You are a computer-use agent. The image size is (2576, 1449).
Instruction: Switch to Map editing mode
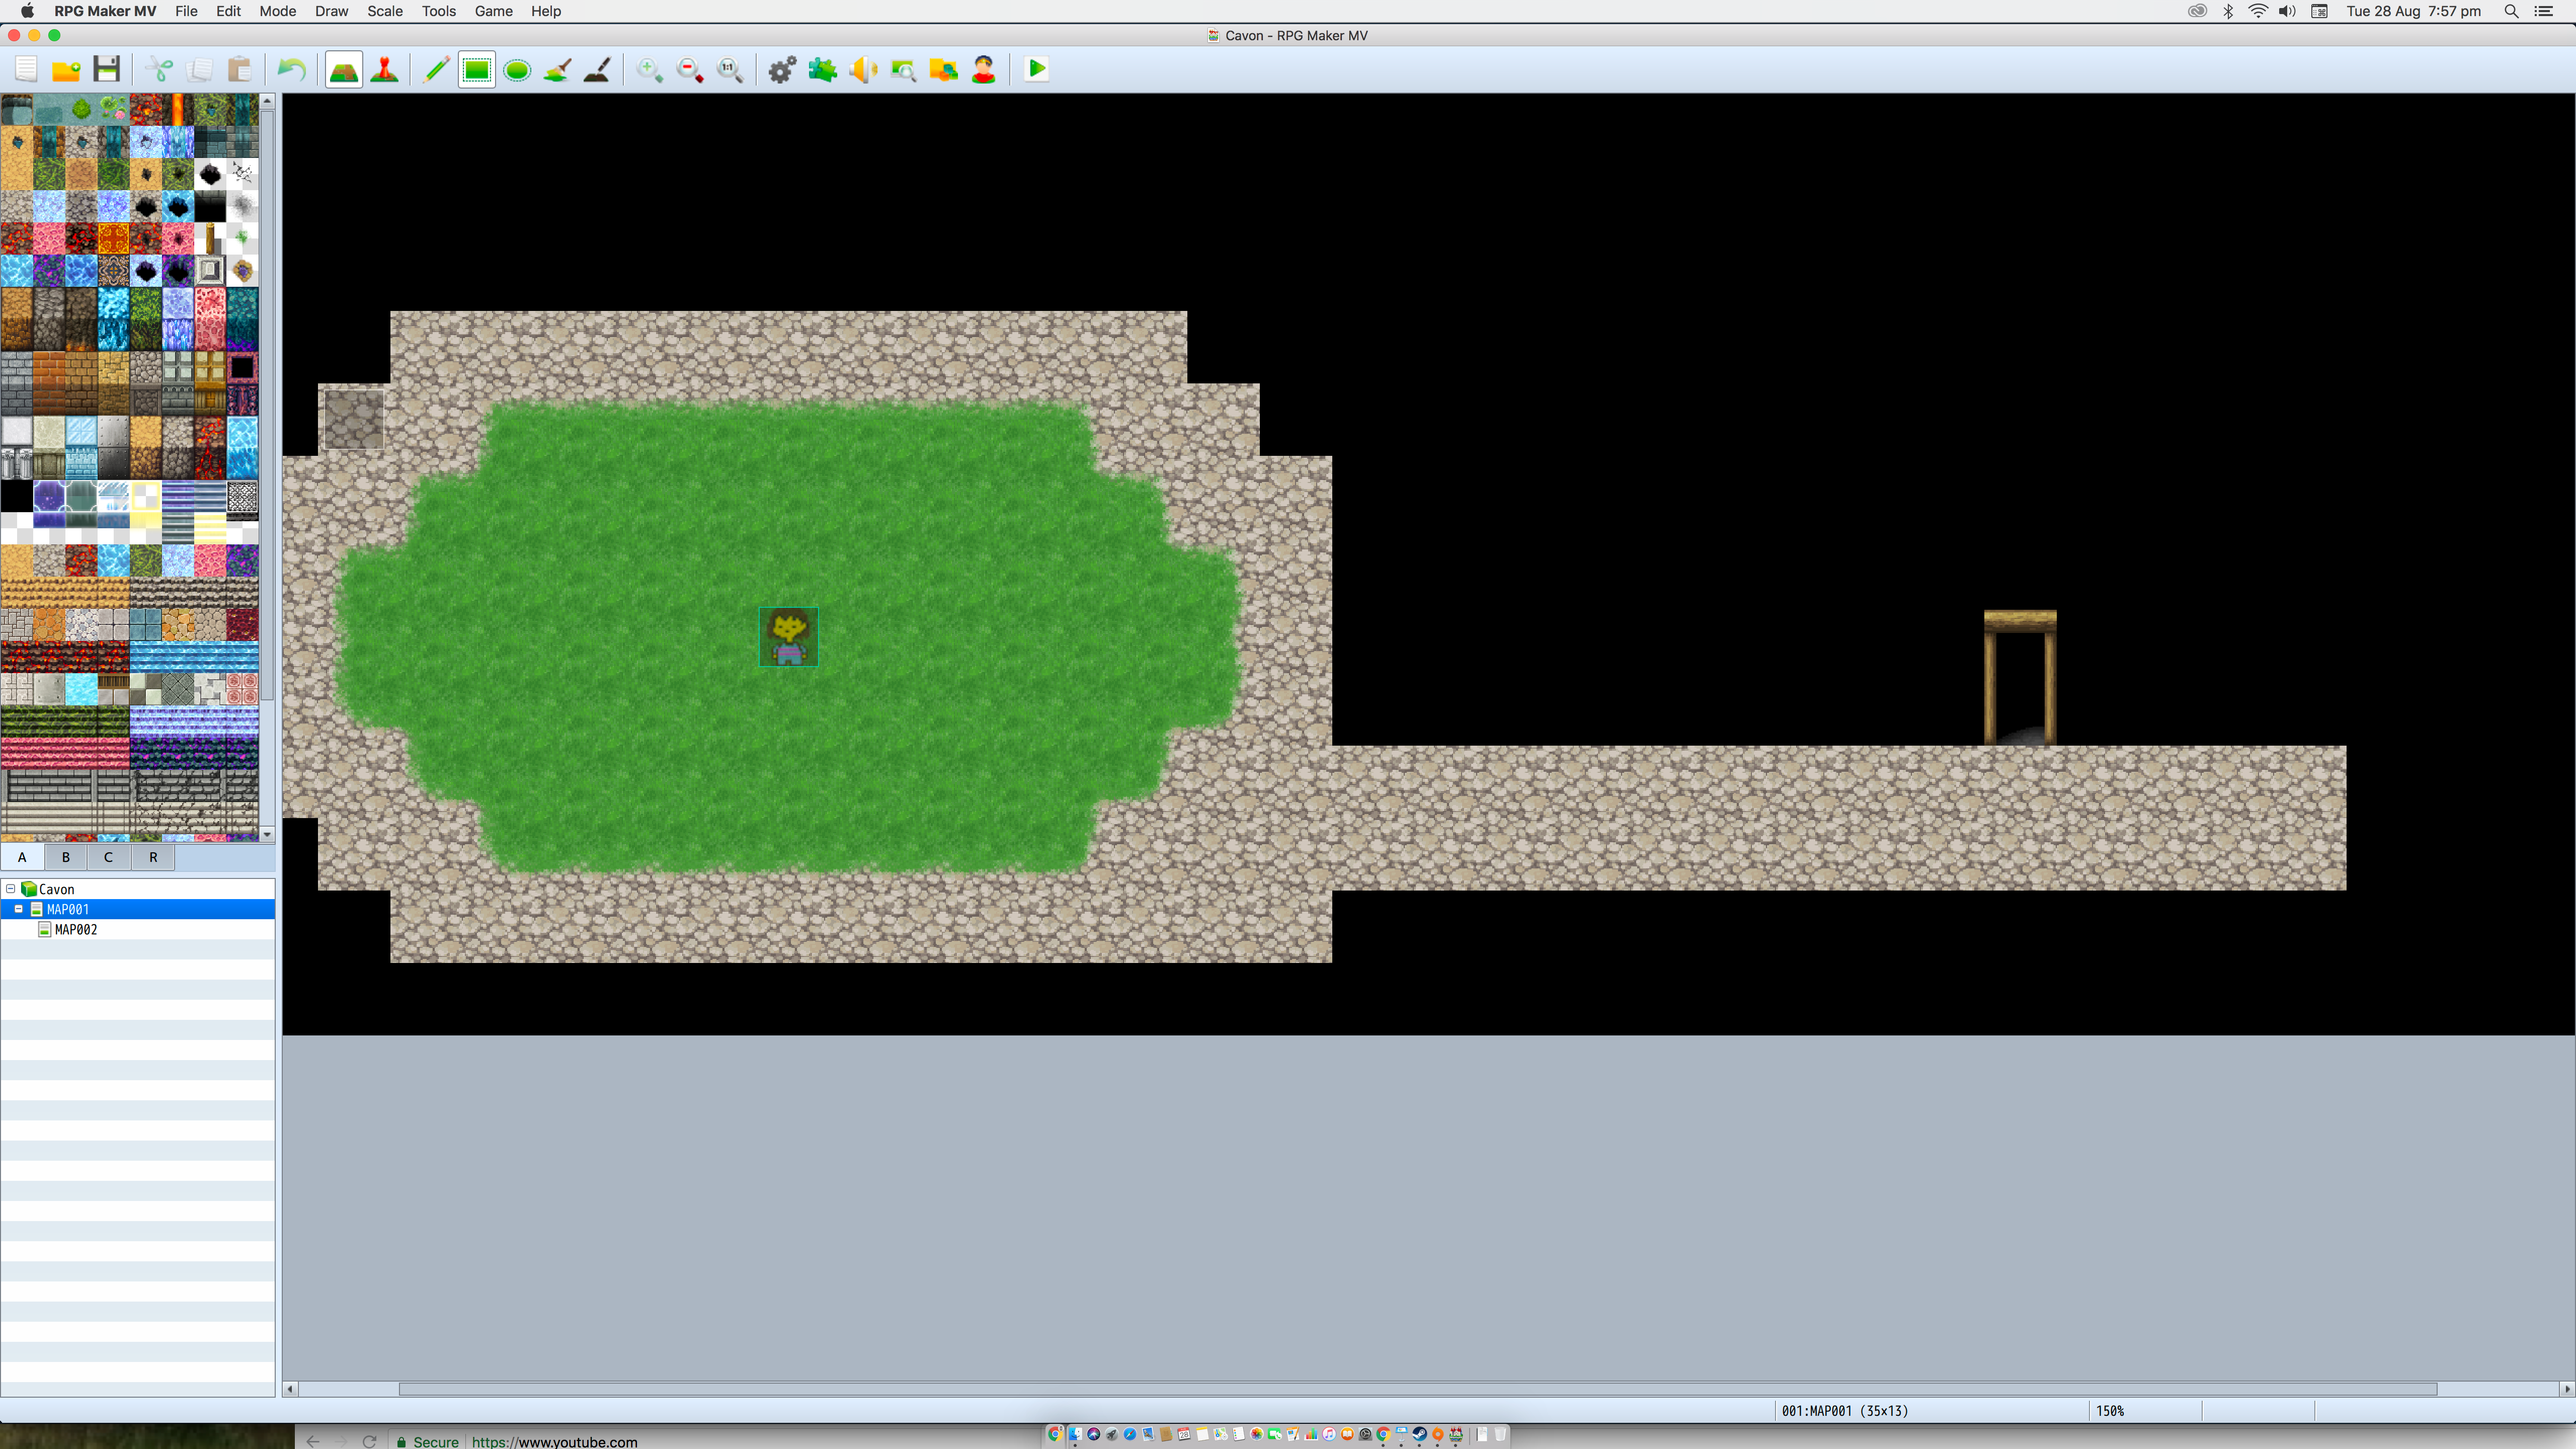pyautogui.click(x=344, y=69)
